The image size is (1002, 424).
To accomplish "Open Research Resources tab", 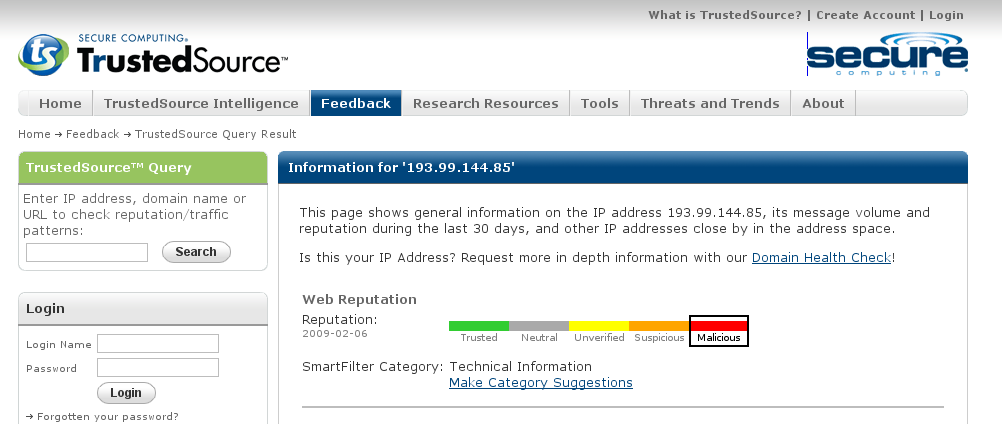I will coord(486,103).
